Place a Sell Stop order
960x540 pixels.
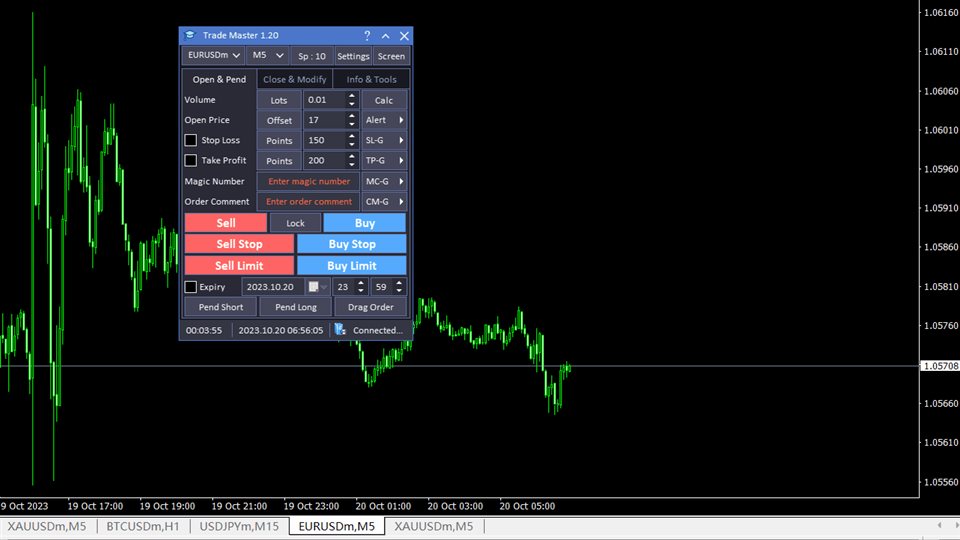pos(239,244)
